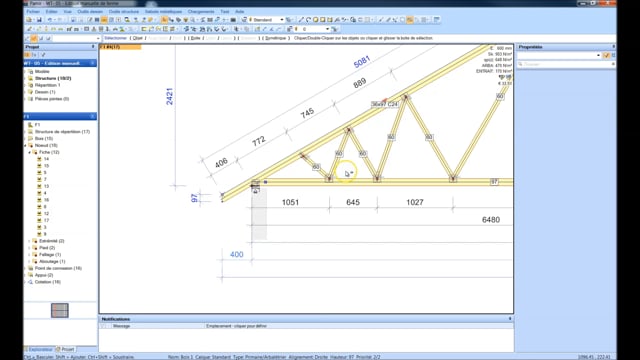Pin the Projet panel using its pushpin

[93, 47]
